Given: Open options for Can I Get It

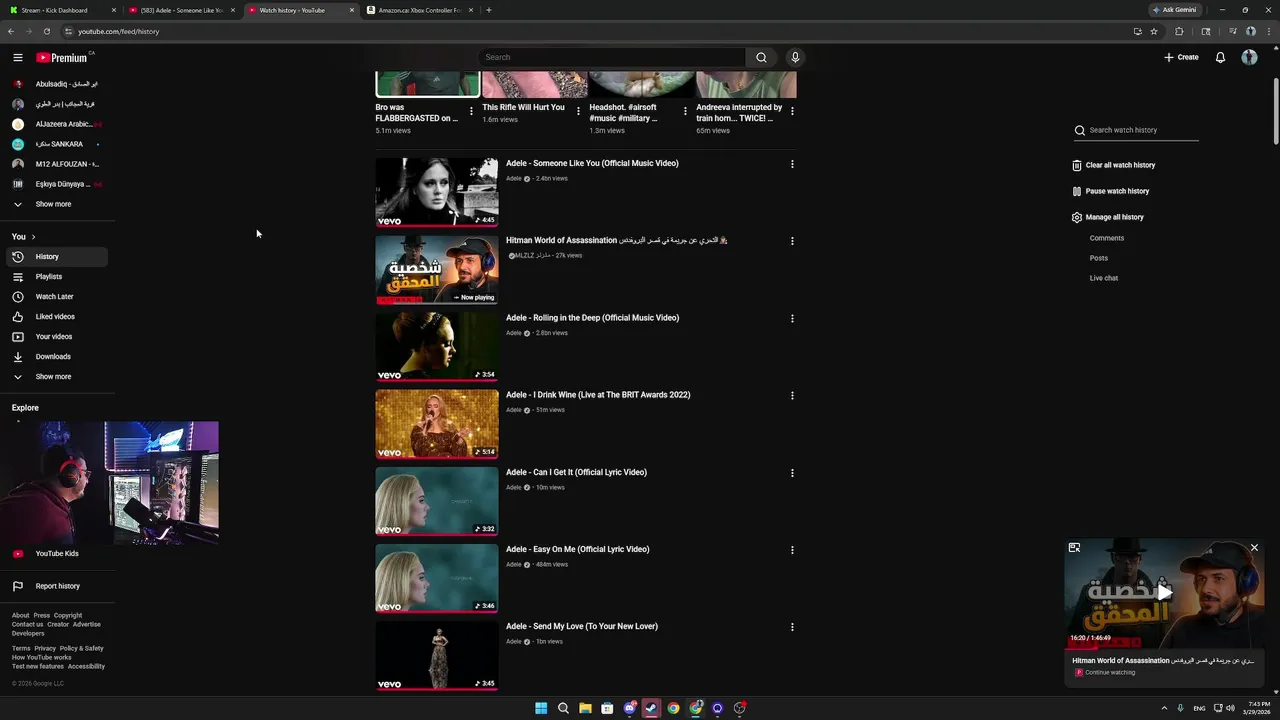Looking at the screenshot, I should coord(792,473).
